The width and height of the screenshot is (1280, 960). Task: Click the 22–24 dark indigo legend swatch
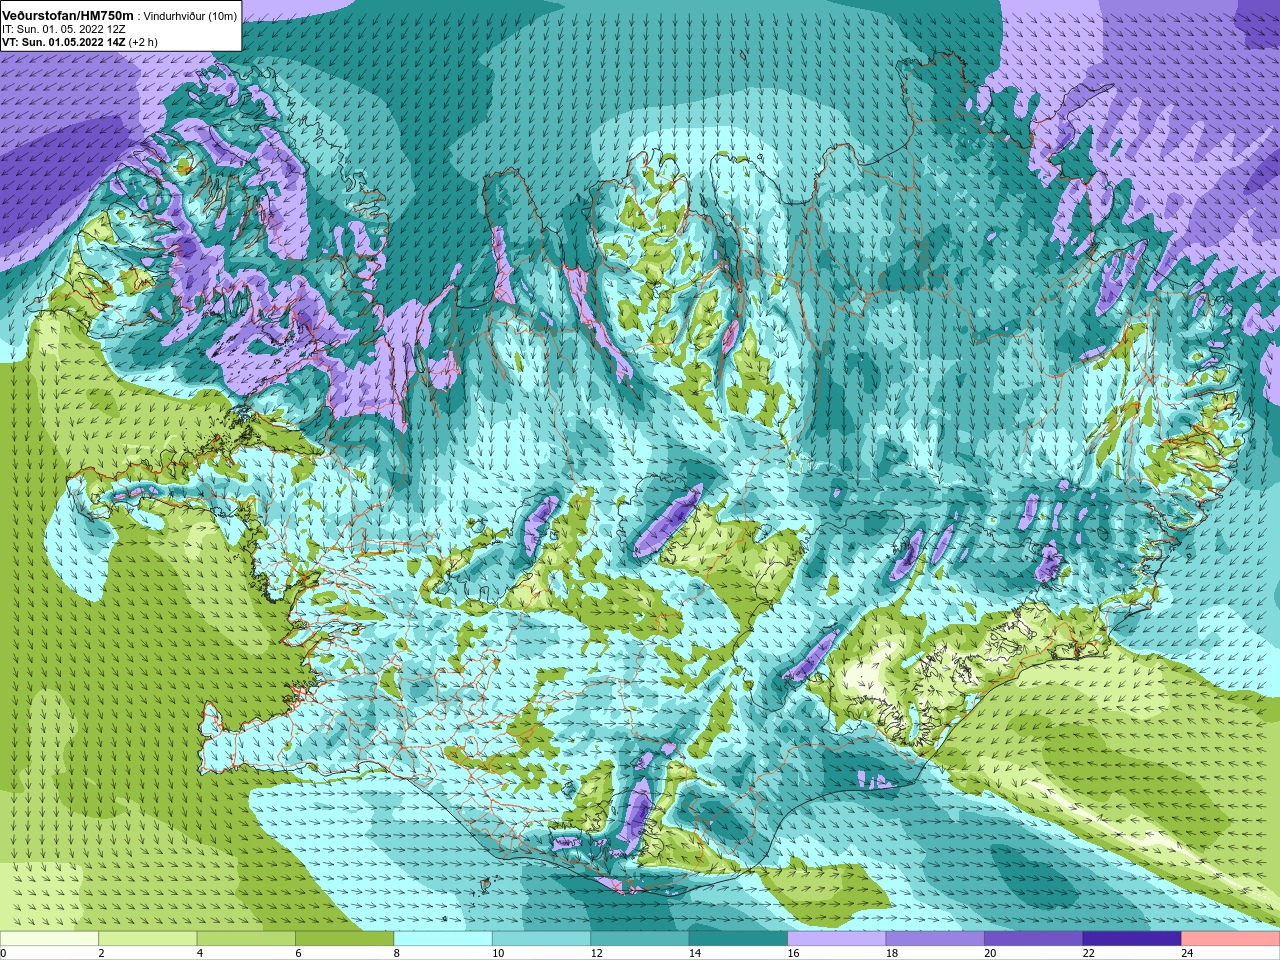pos(1133,939)
